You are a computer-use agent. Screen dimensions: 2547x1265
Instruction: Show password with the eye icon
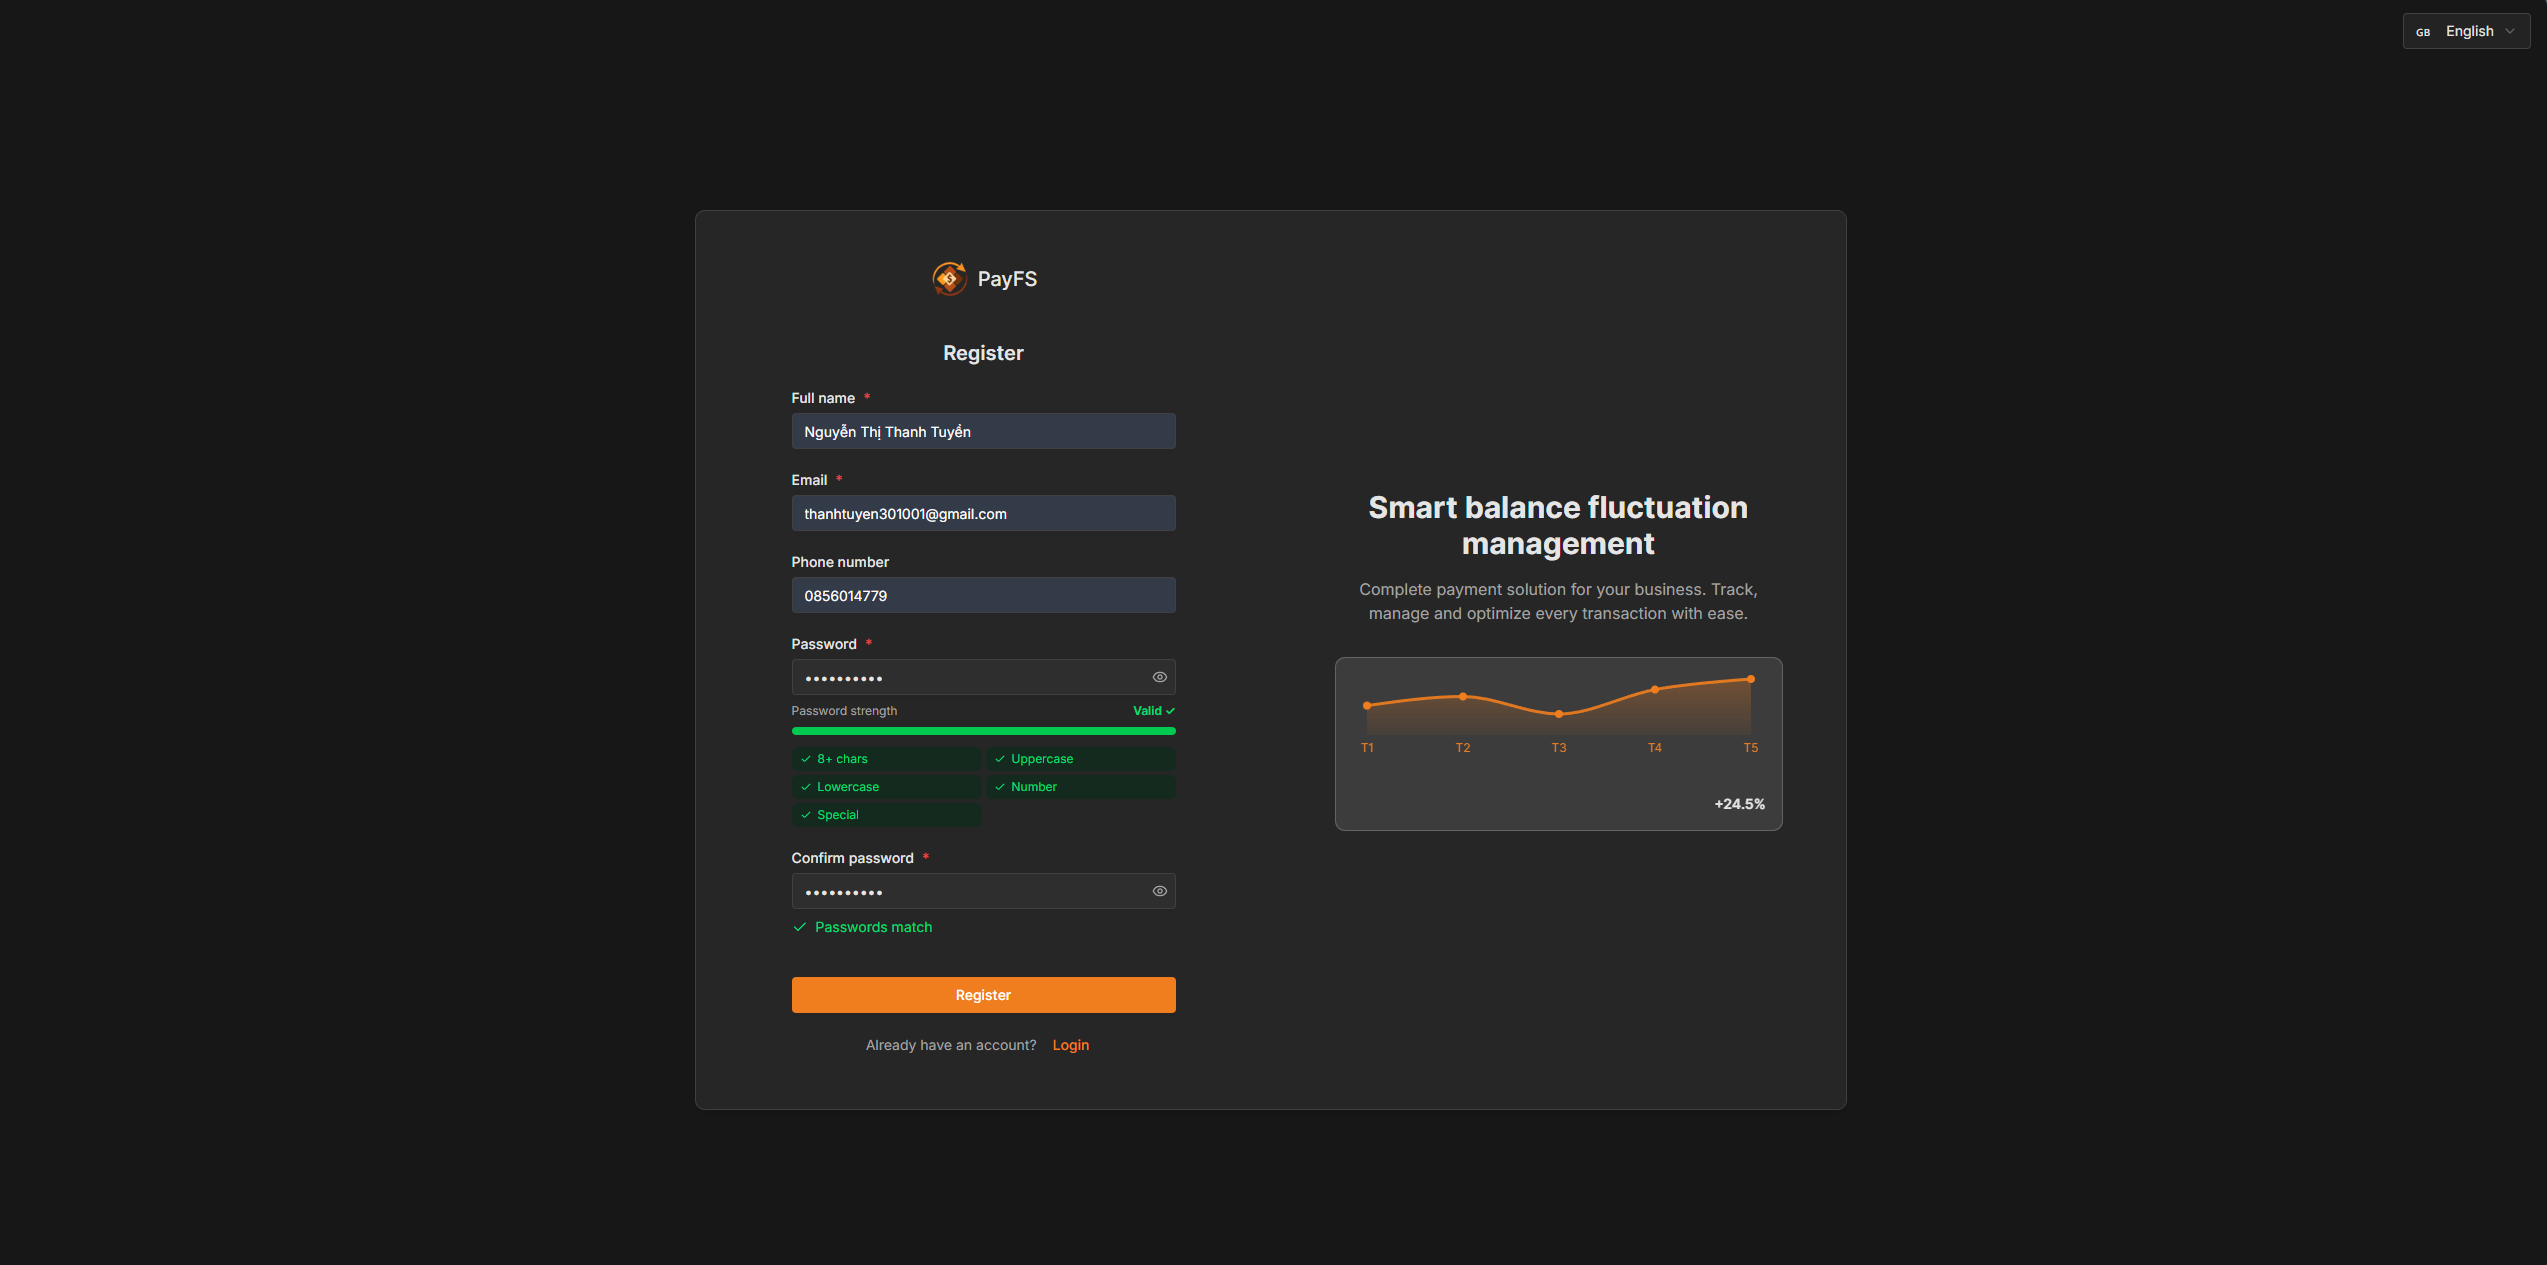tap(1159, 677)
